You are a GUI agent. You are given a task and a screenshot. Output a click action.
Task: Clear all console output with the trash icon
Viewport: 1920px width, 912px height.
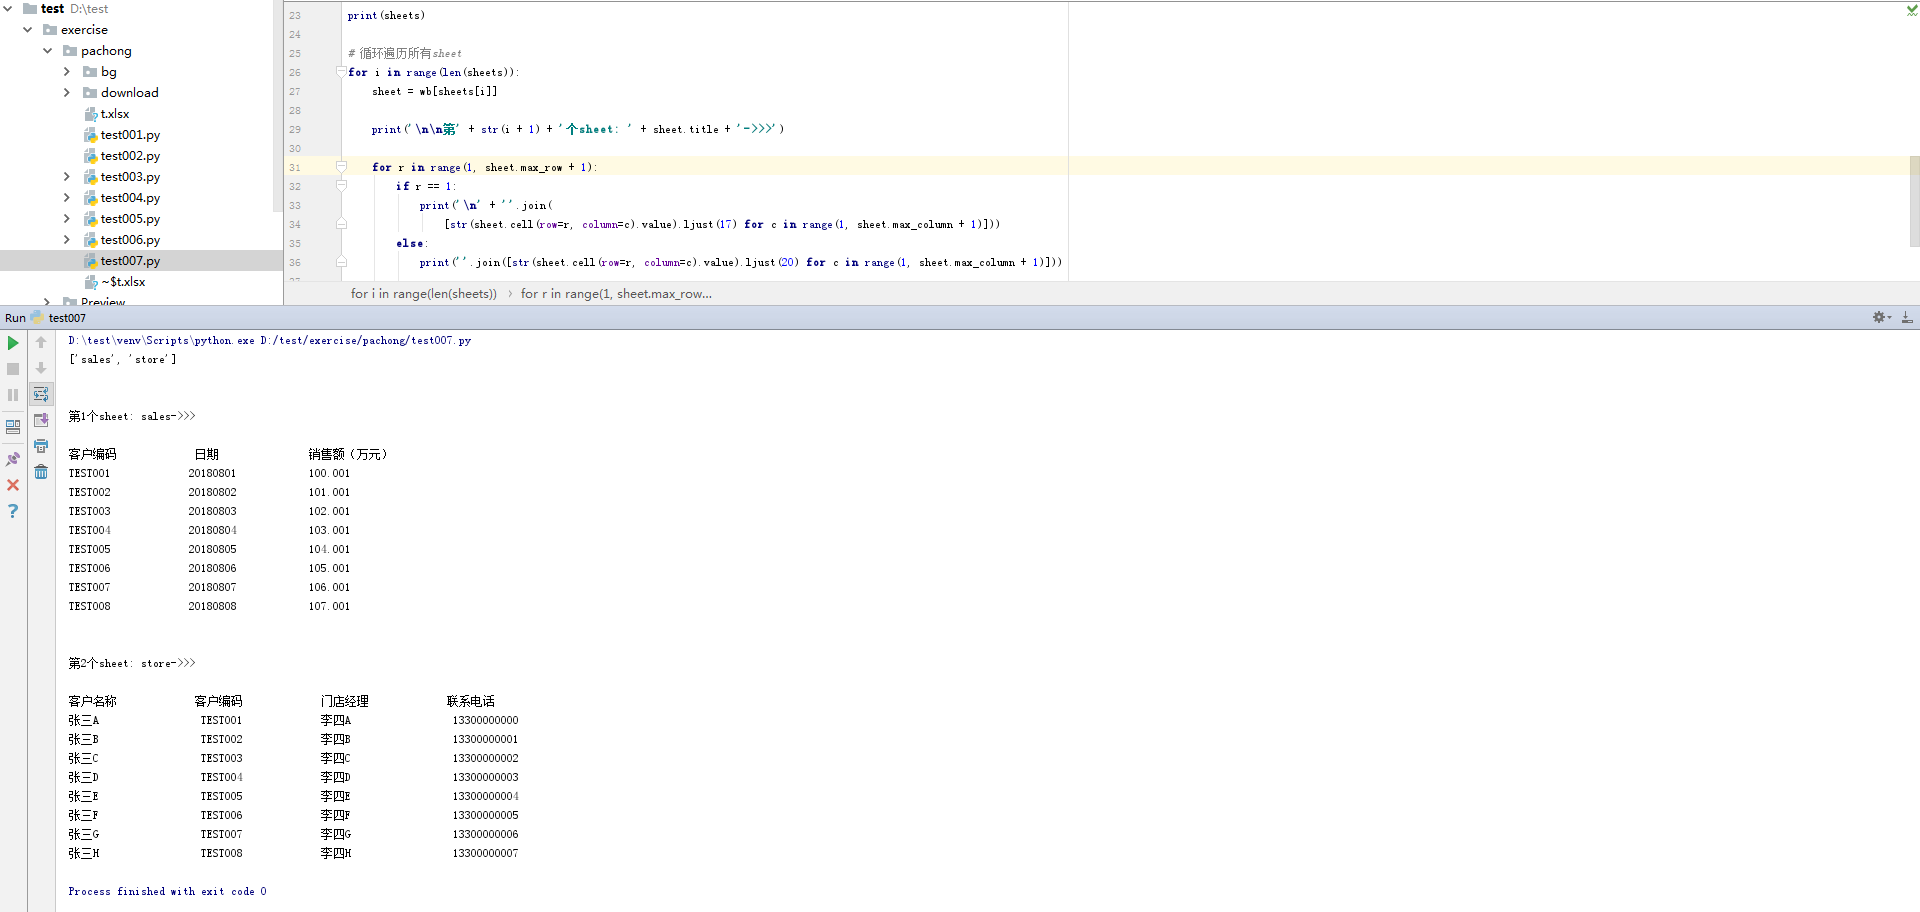click(x=40, y=472)
